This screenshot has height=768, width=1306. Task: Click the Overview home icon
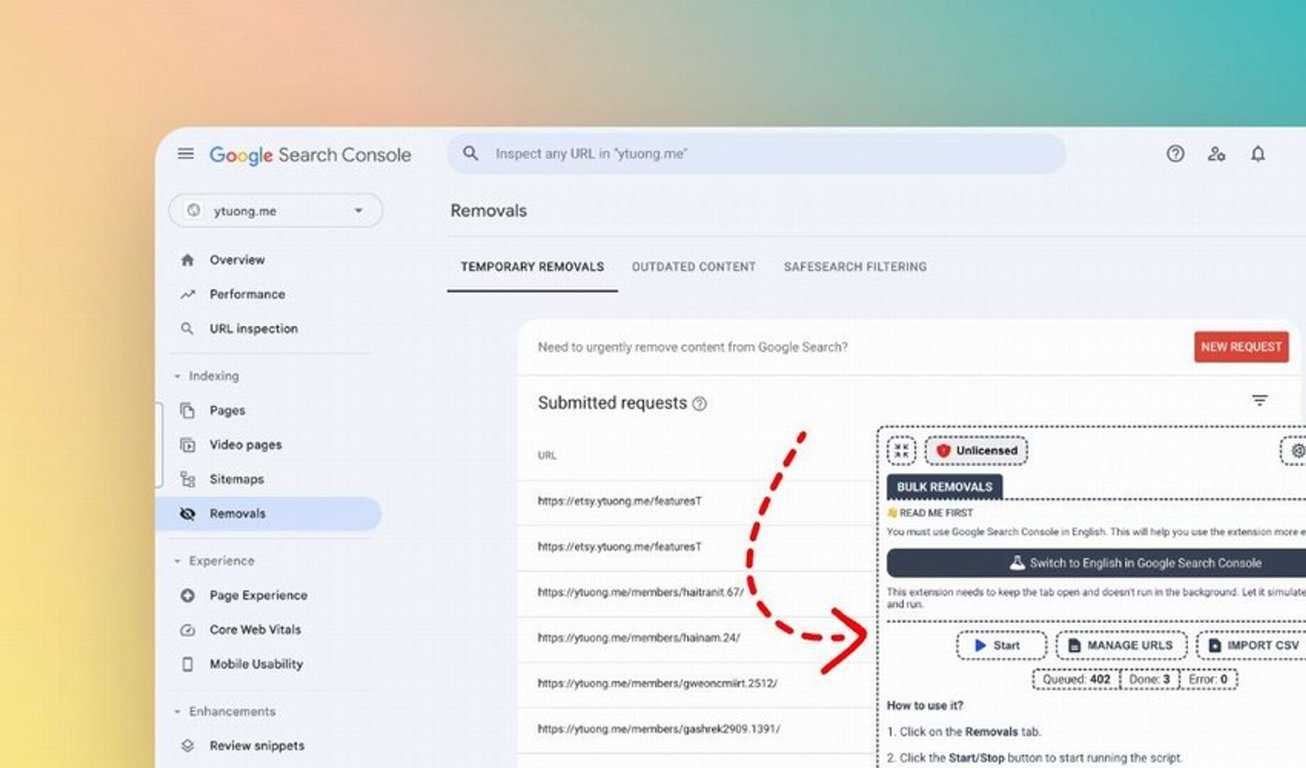pos(187,260)
